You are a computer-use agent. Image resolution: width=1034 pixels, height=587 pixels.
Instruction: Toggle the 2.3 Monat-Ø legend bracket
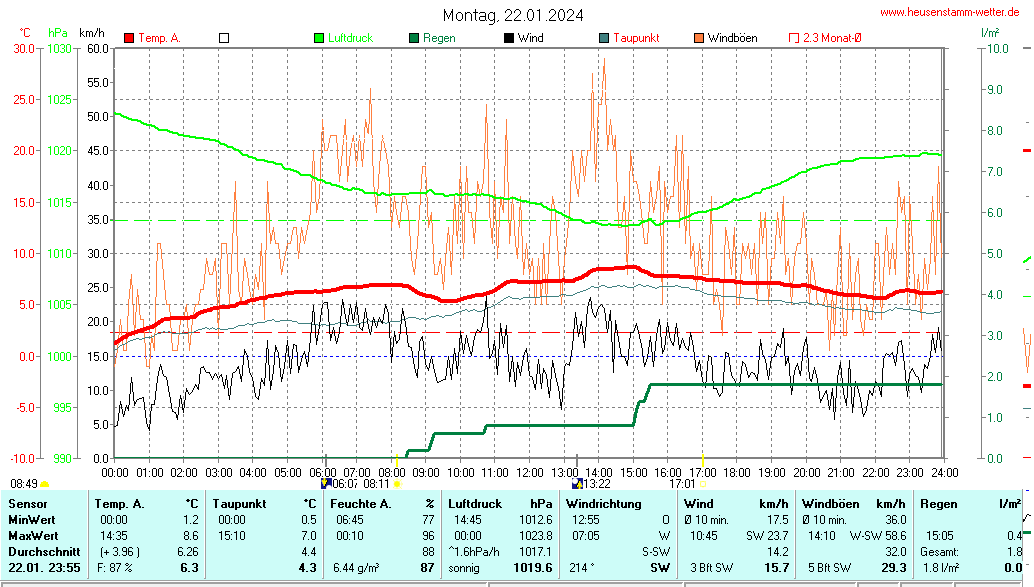pos(794,38)
